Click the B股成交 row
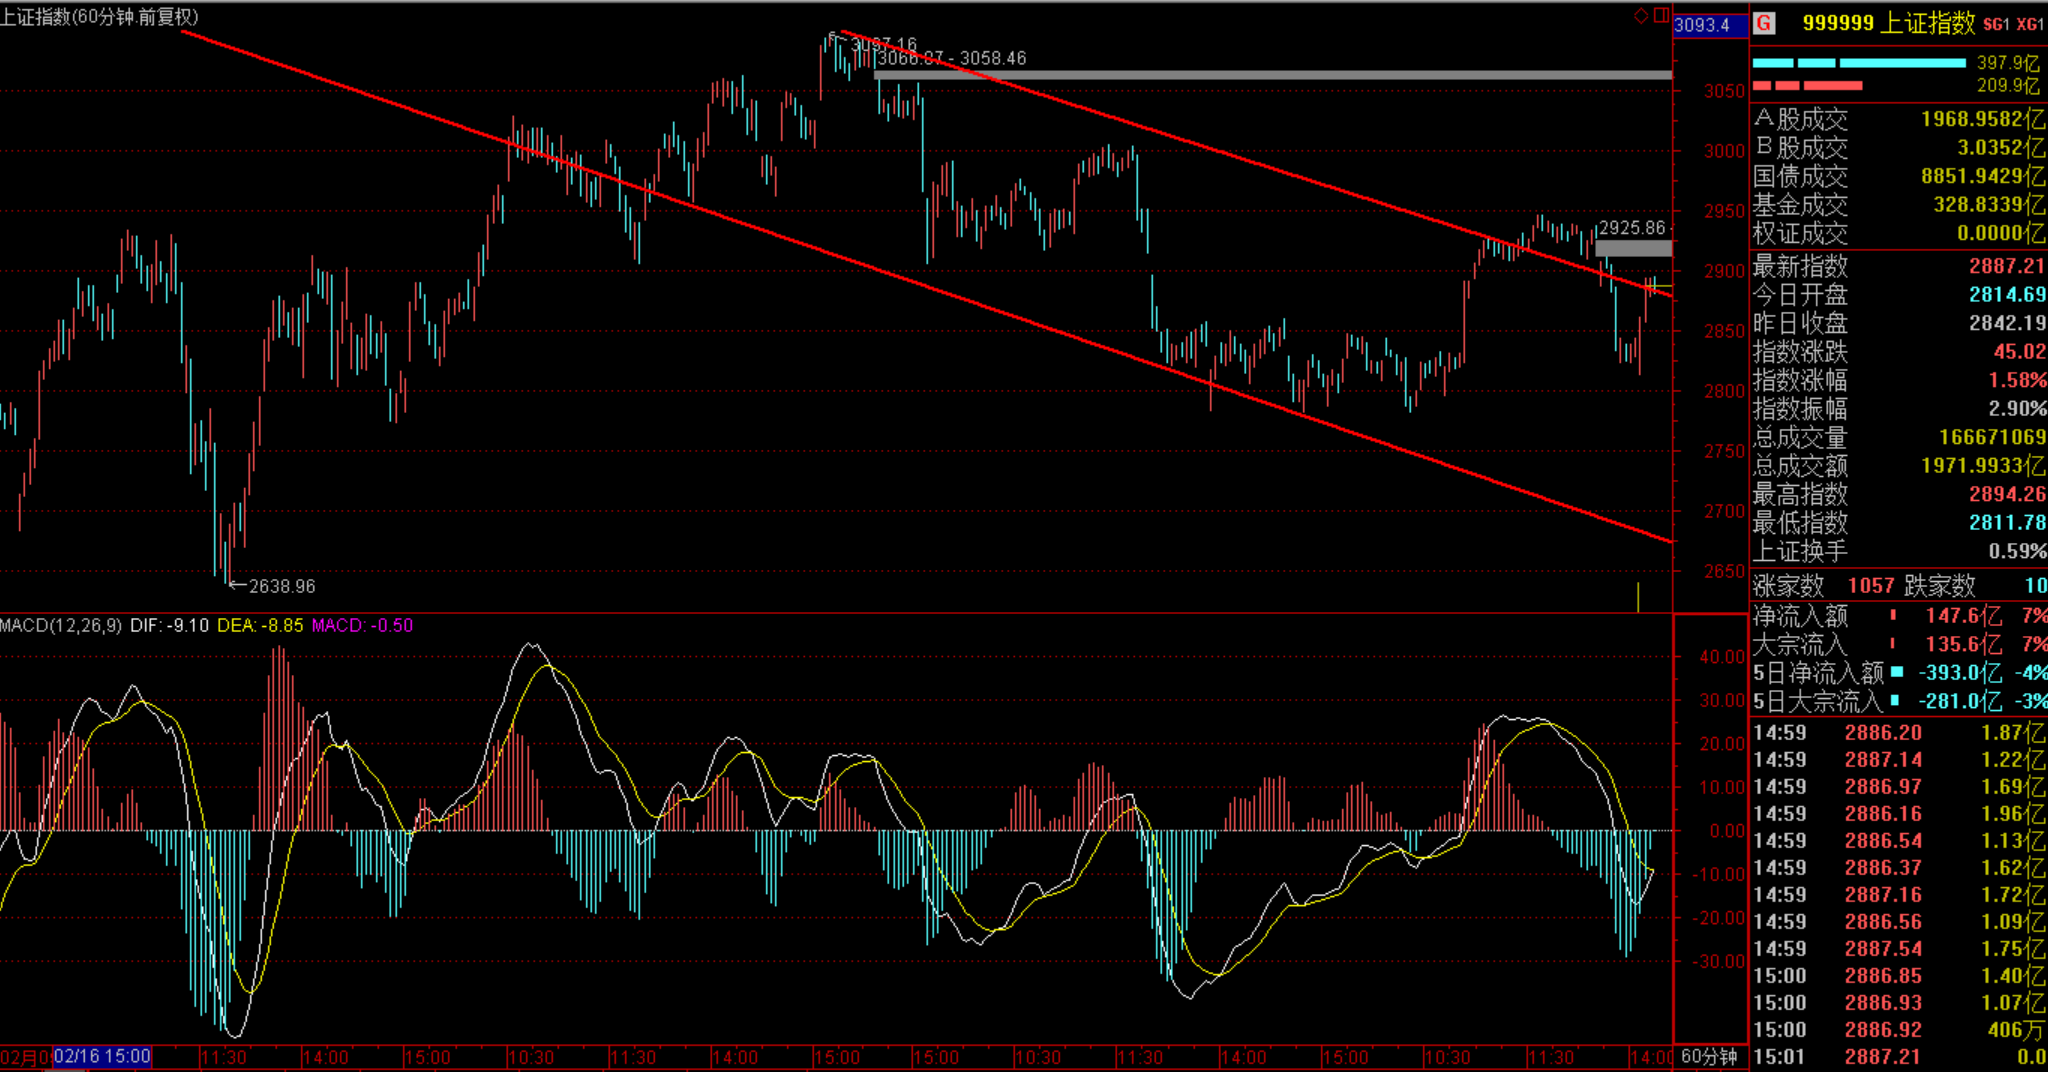The height and width of the screenshot is (1072, 2048). (1899, 147)
